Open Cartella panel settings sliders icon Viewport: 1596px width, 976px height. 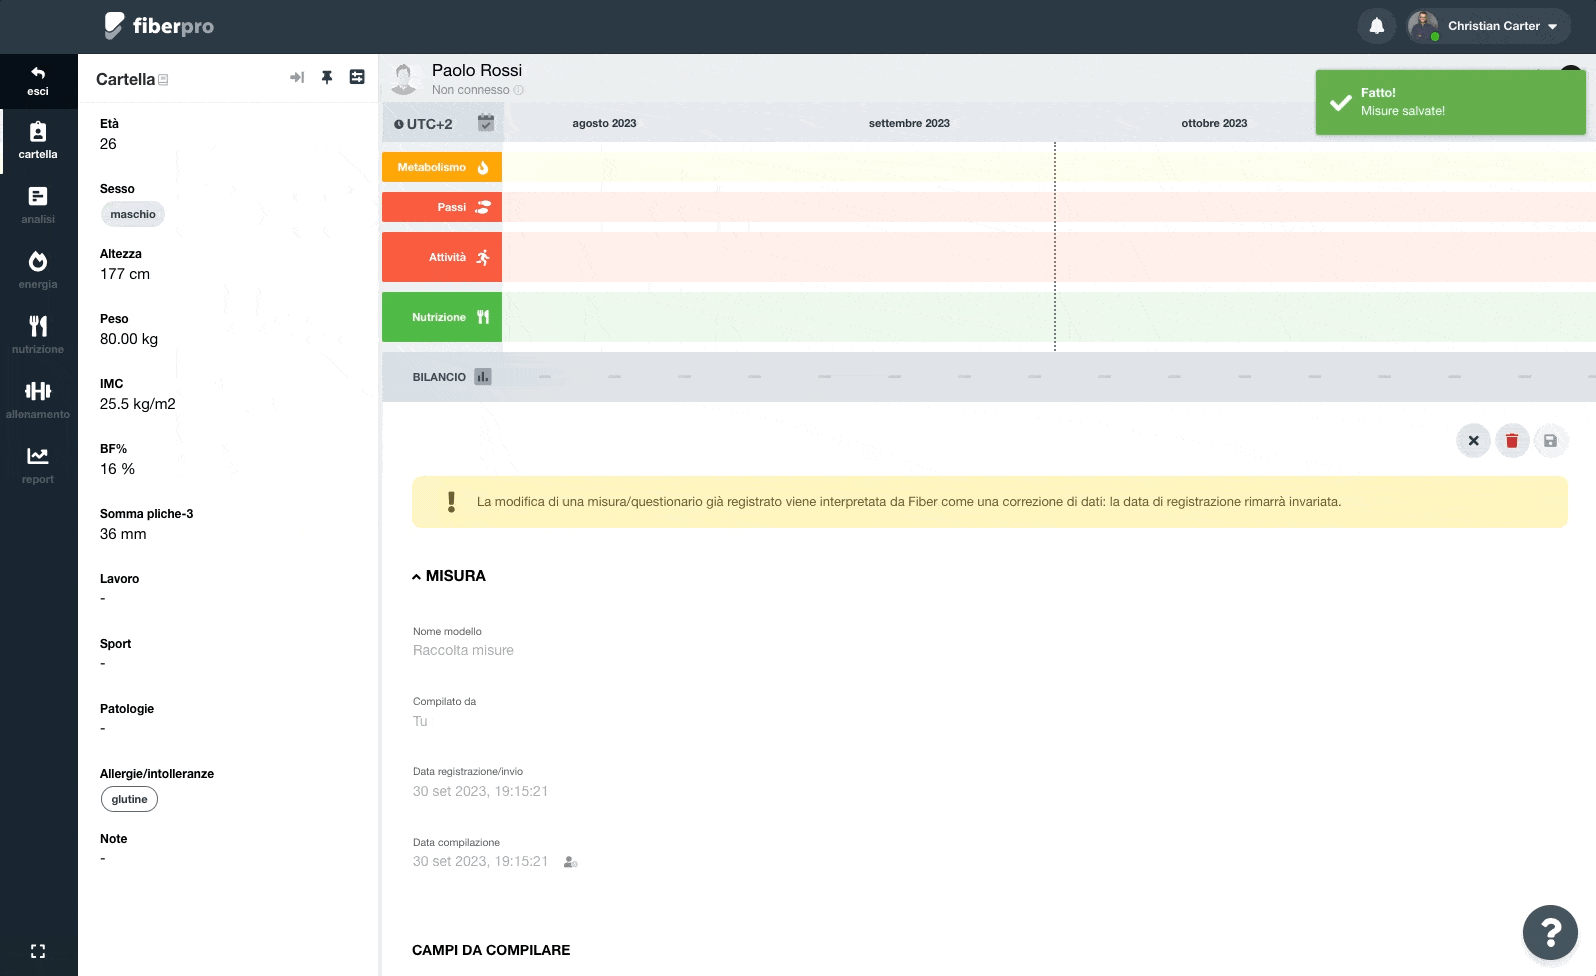(357, 77)
